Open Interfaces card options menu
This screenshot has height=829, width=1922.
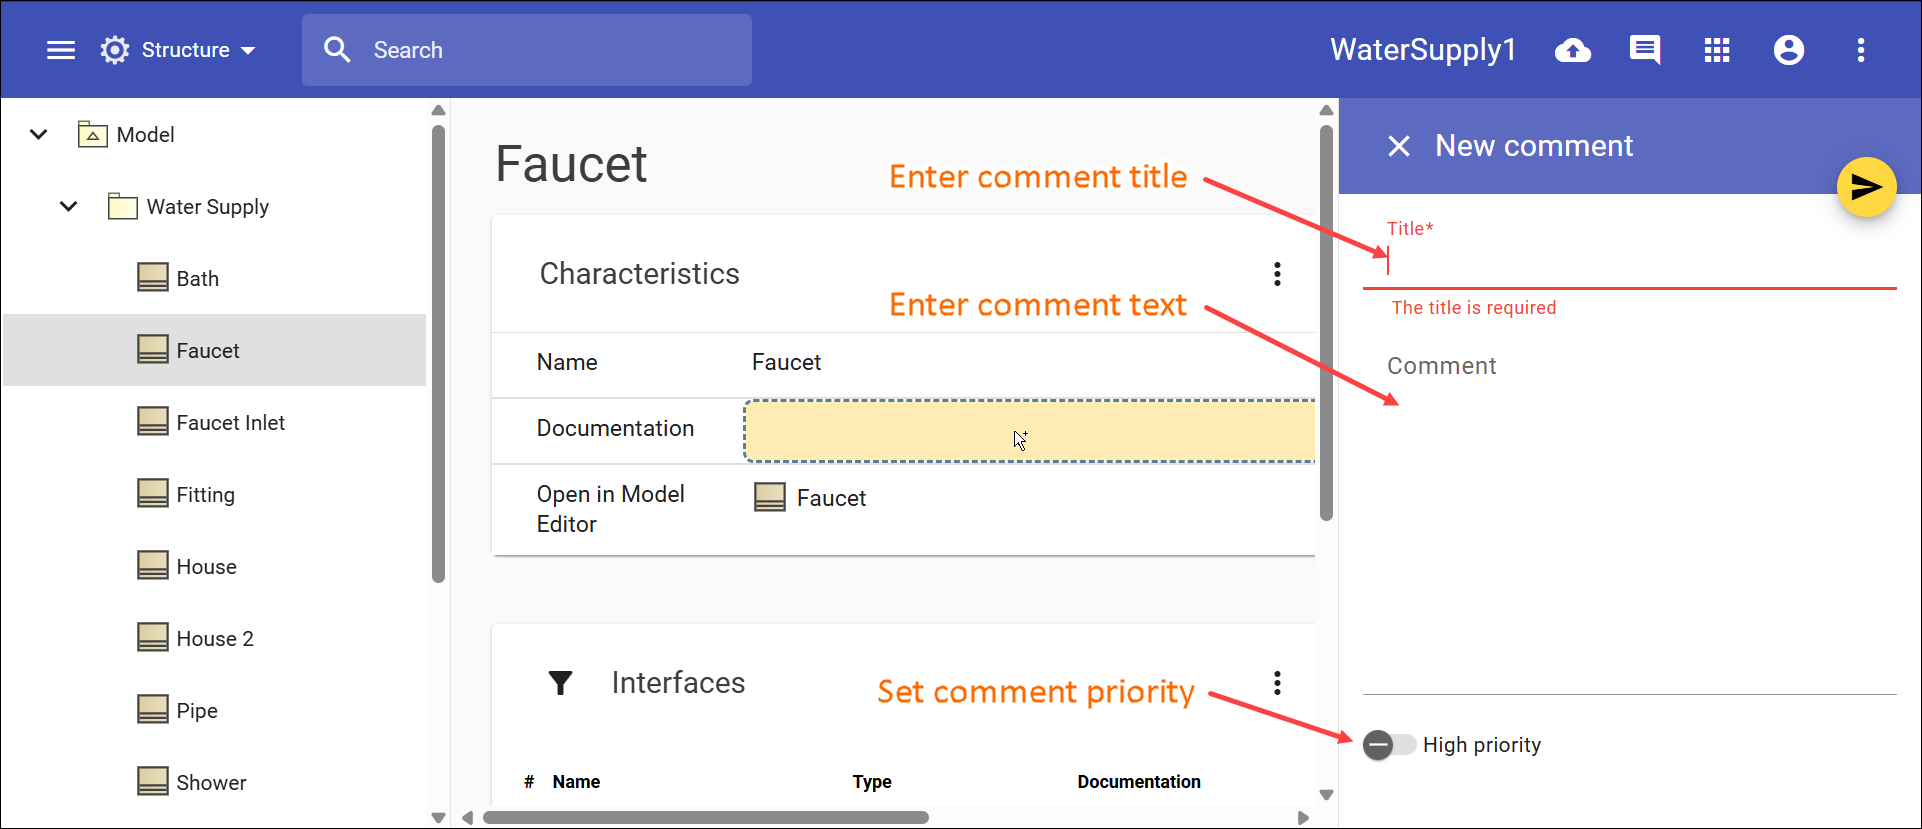click(x=1277, y=683)
